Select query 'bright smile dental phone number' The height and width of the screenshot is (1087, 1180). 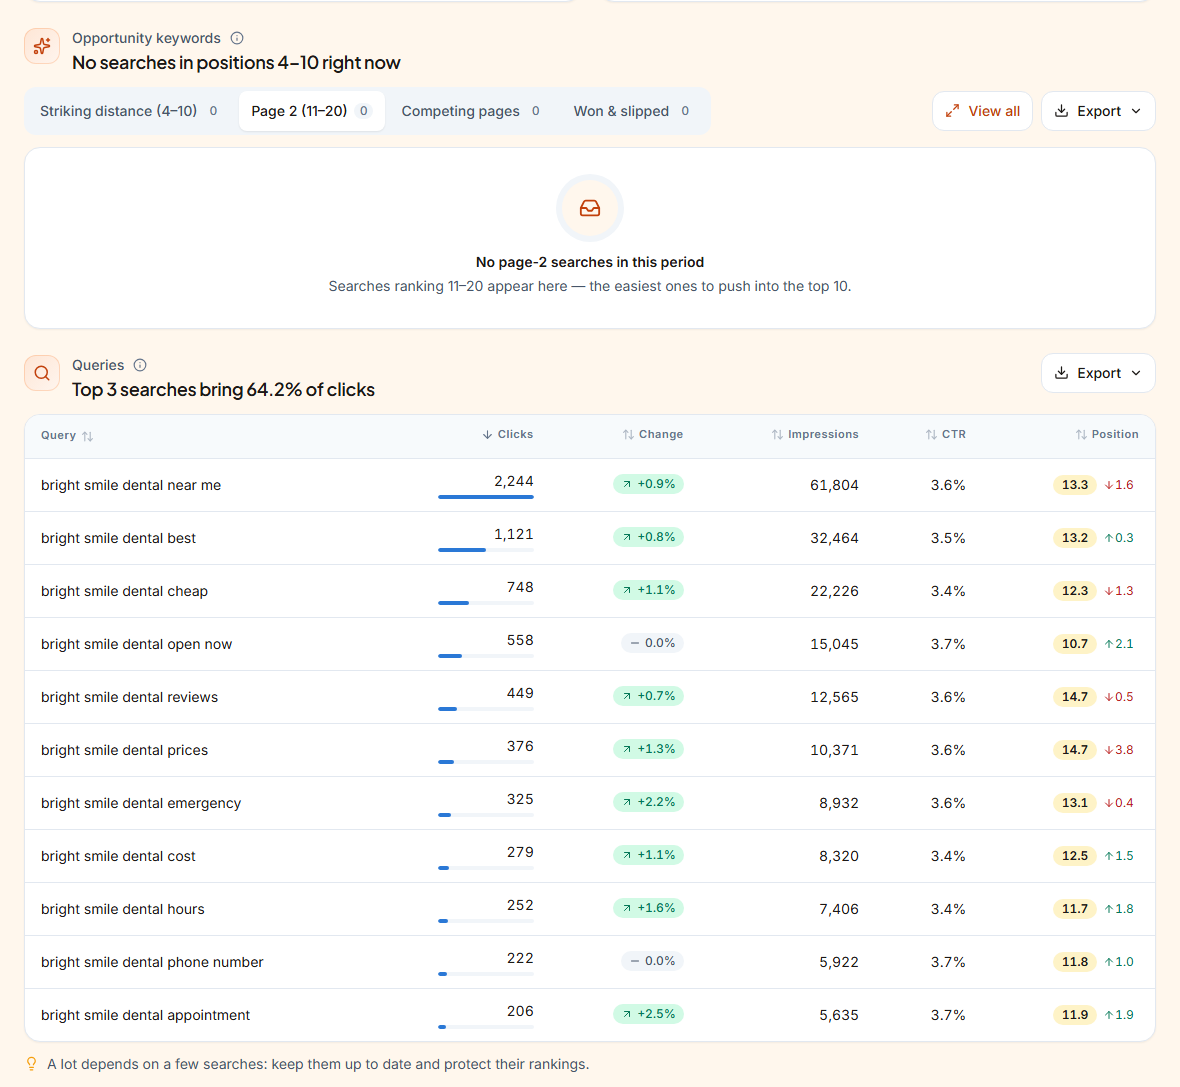click(x=152, y=962)
